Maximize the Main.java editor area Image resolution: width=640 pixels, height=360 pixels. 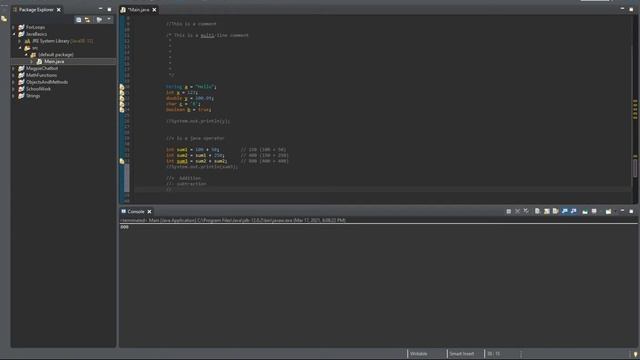[x=631, y=9]
